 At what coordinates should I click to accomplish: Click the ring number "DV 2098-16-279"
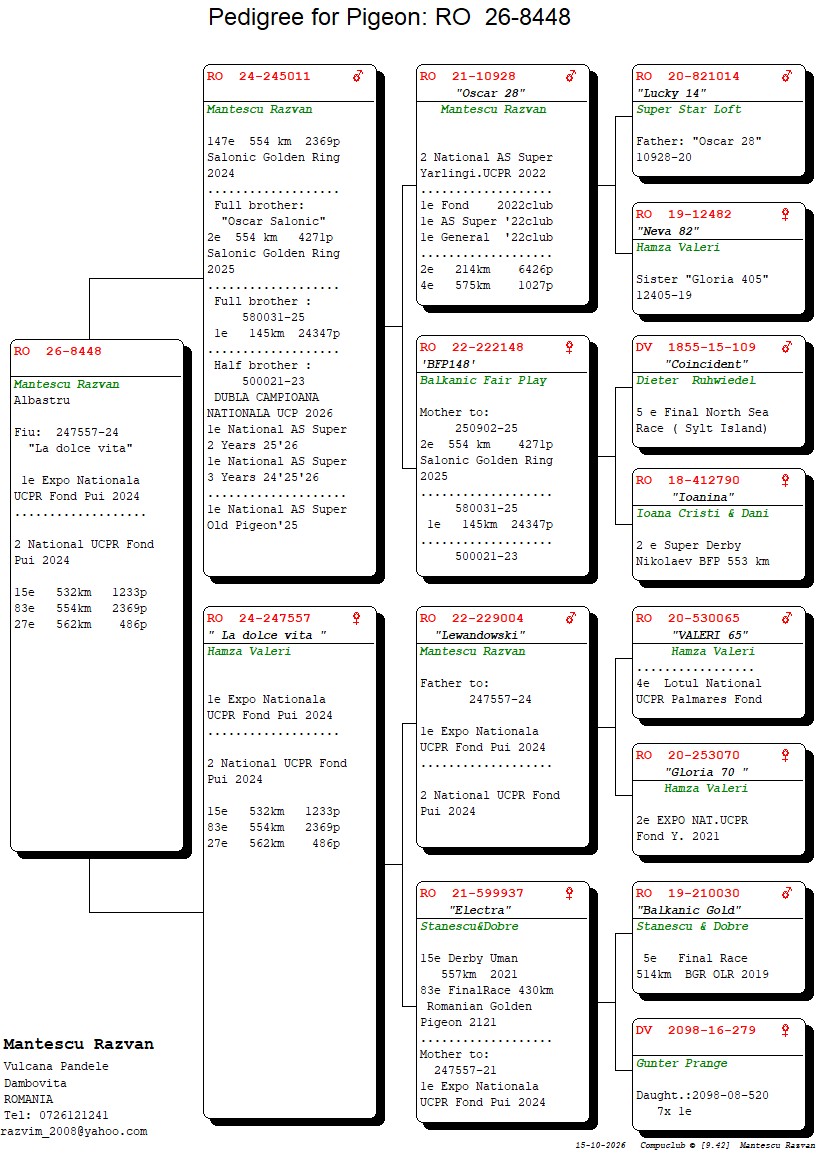pyautogui.click(x=696, y=1030)
